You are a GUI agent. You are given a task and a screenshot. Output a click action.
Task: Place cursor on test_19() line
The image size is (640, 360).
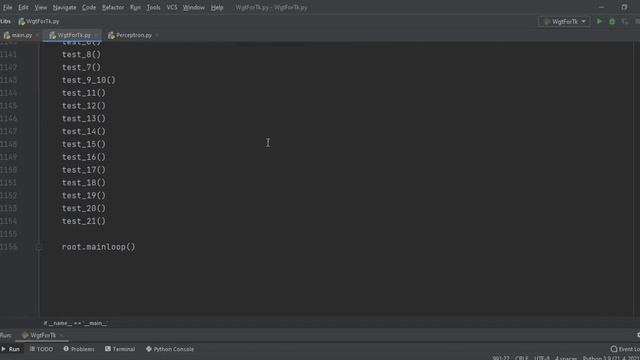point(84,196)
